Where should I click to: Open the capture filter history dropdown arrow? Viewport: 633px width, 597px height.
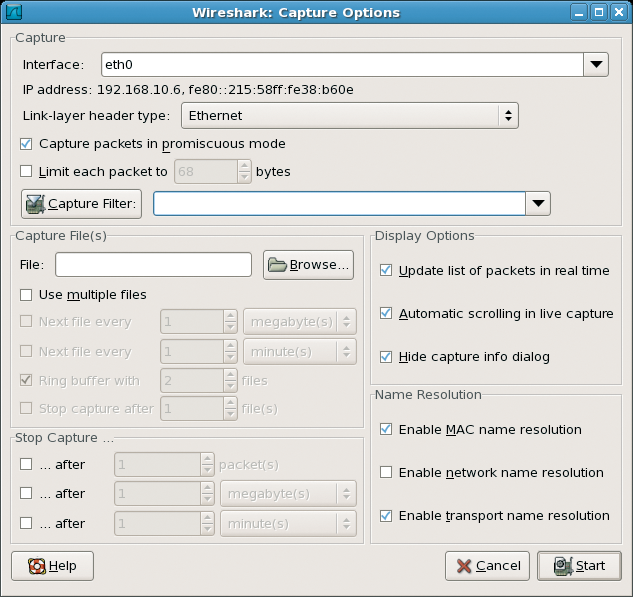click(x=538, y=203)
